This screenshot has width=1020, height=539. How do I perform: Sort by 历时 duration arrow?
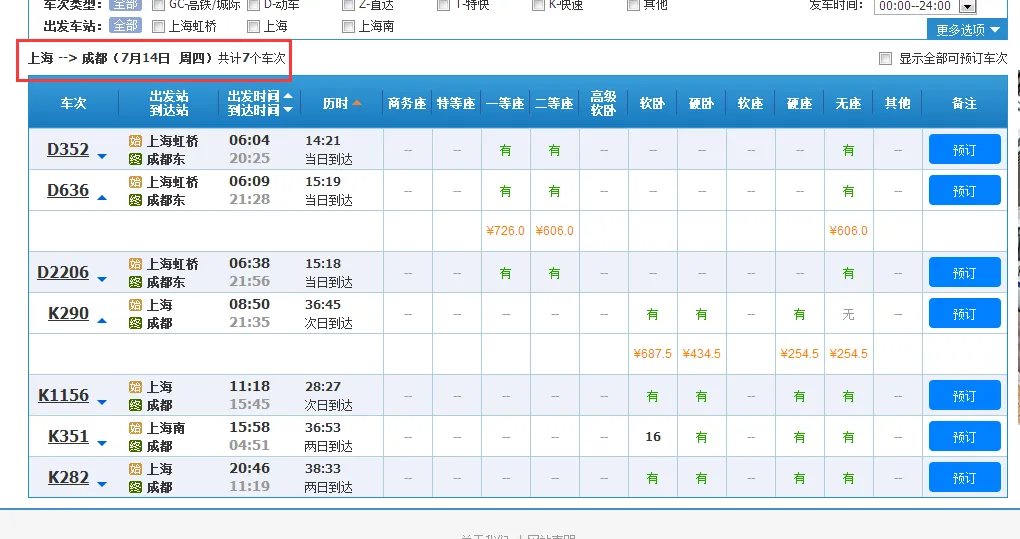356,103
